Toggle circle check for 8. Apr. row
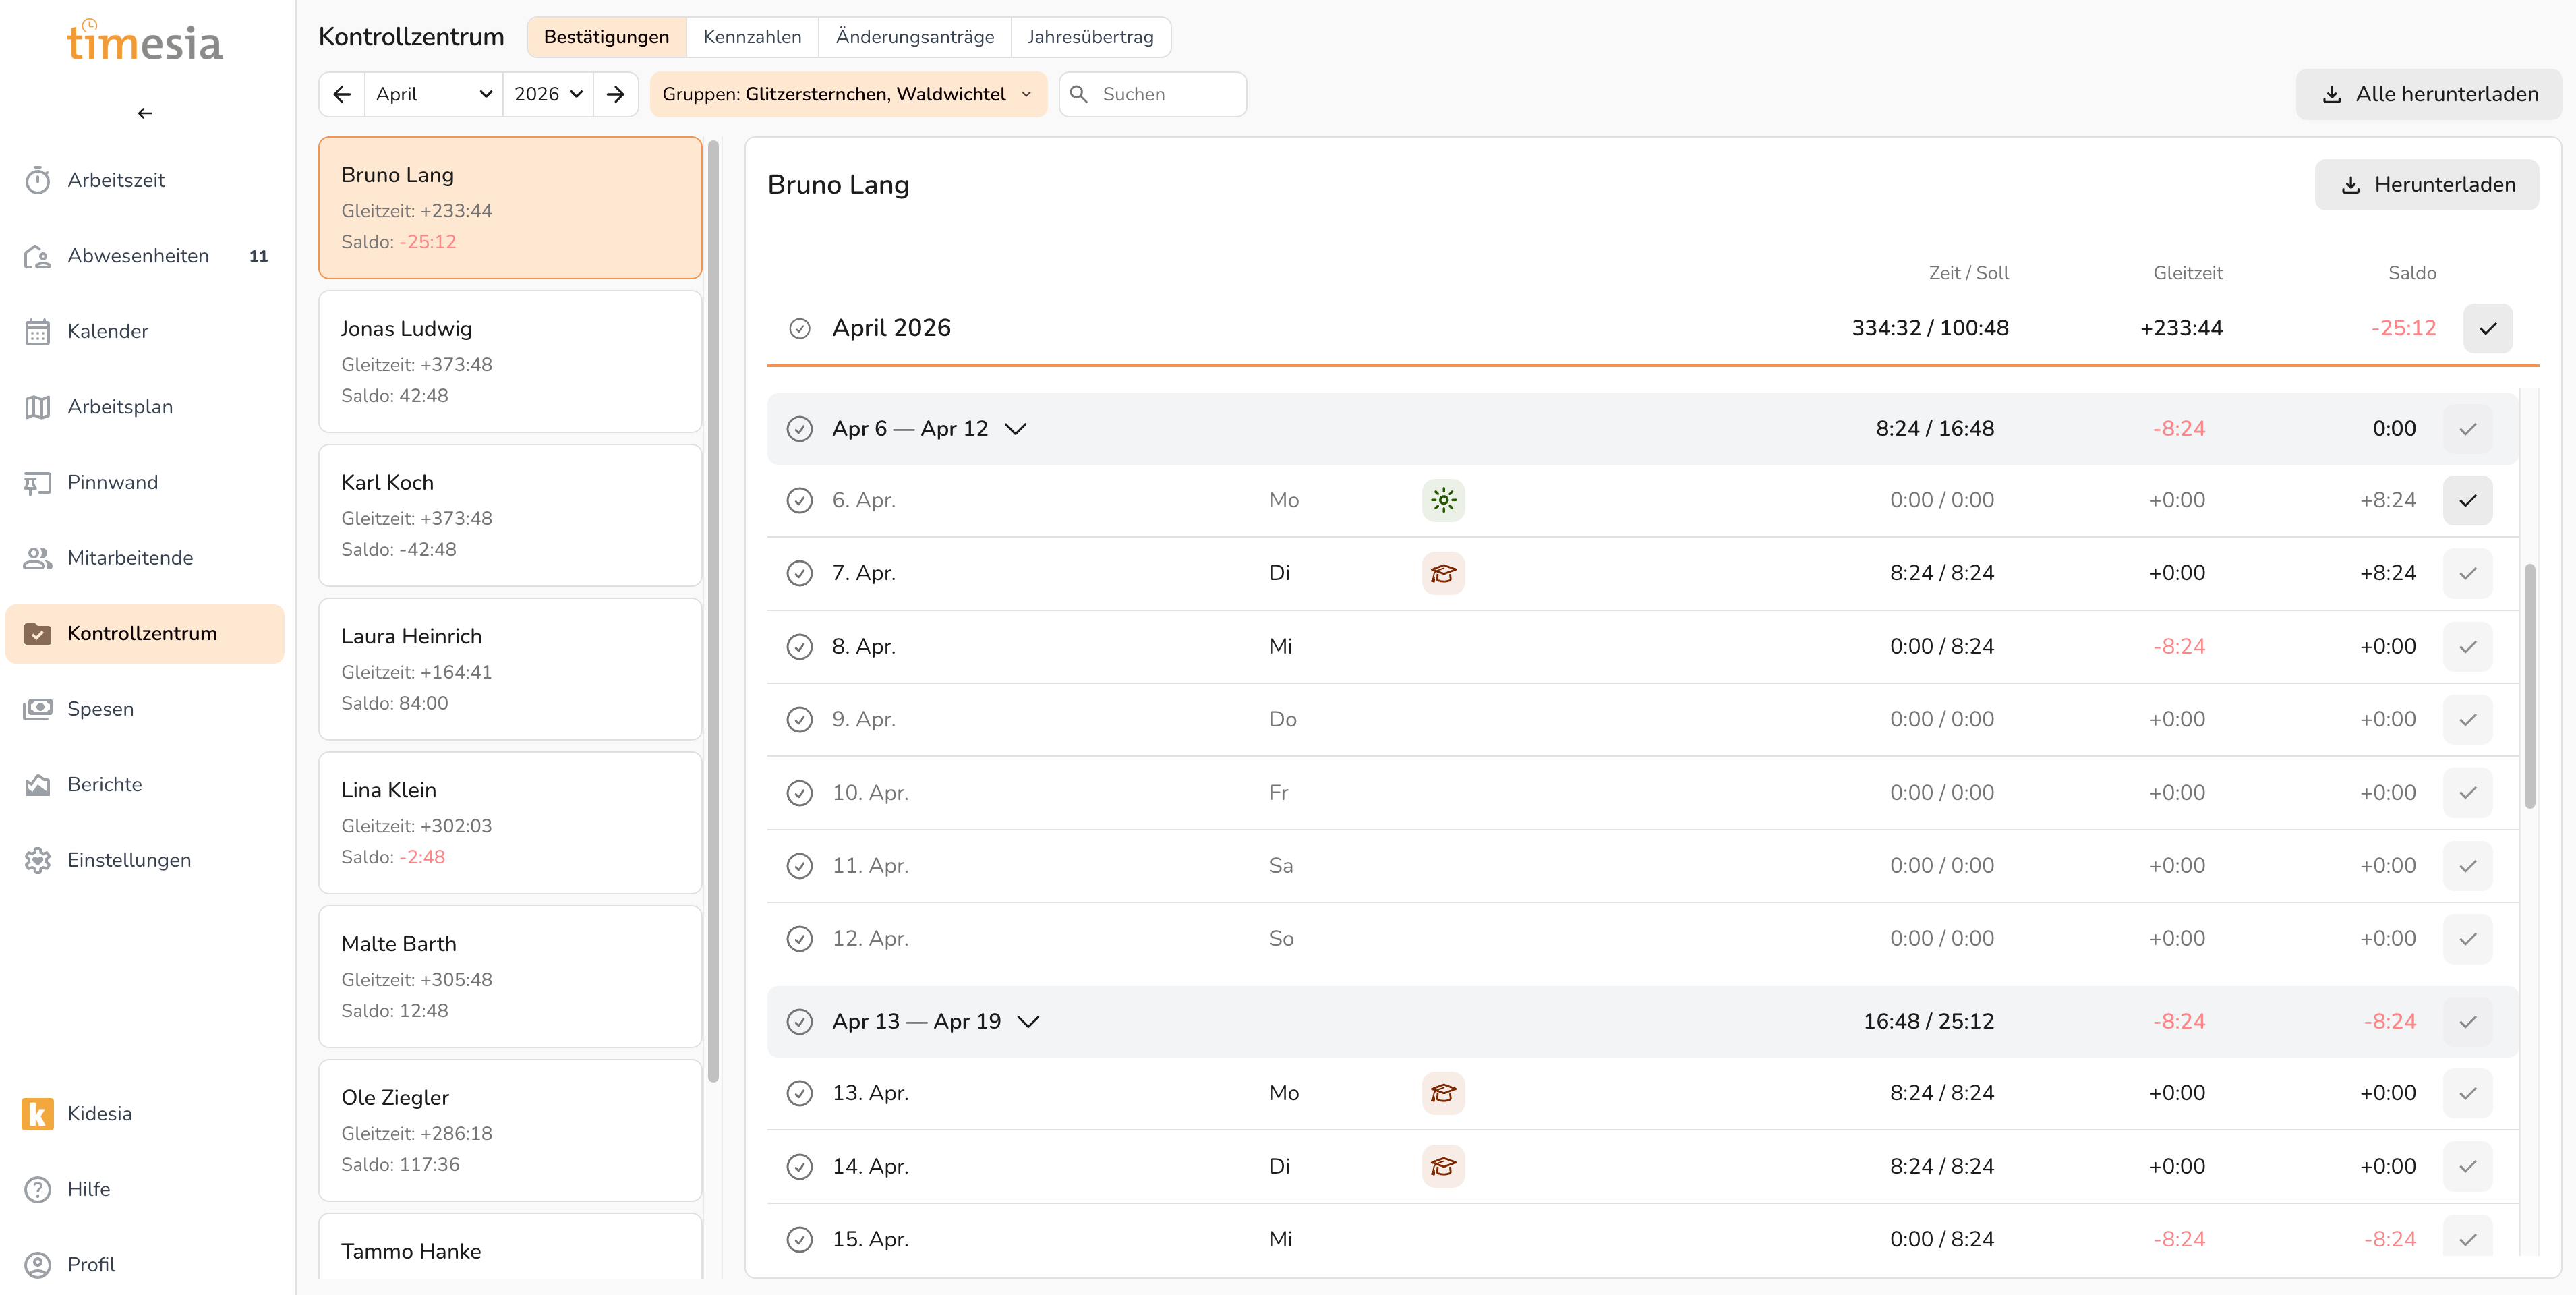Image resolution: width=2576 pixels, height=1295 pixels. click(799, 646)
